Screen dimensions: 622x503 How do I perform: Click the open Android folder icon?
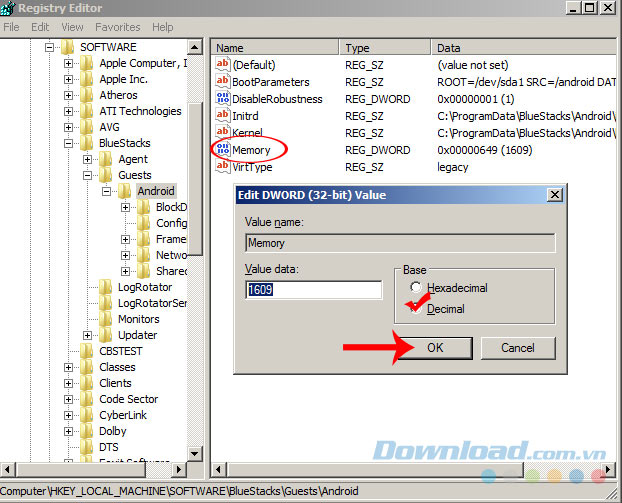[125, 191]
